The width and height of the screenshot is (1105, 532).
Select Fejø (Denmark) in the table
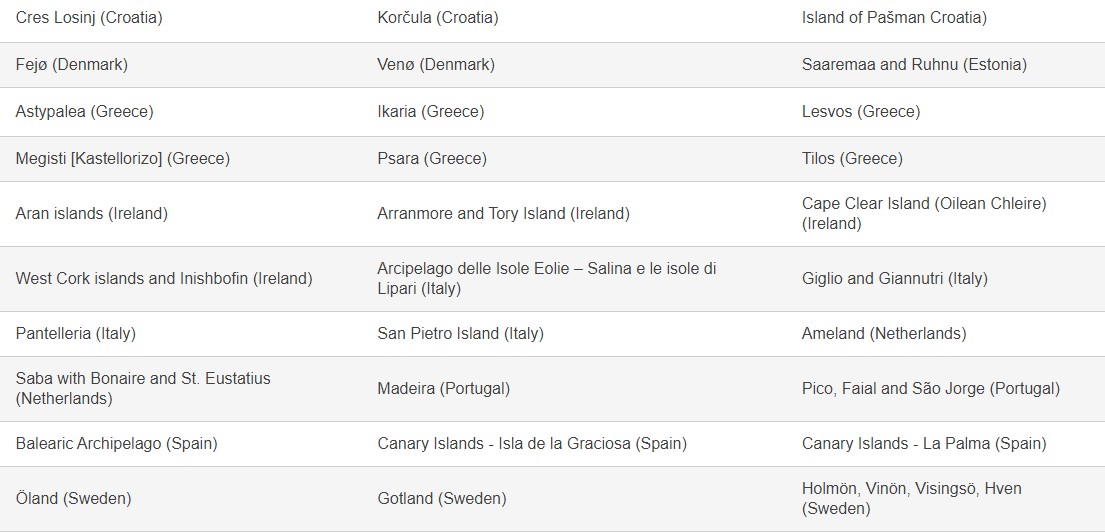72,65
